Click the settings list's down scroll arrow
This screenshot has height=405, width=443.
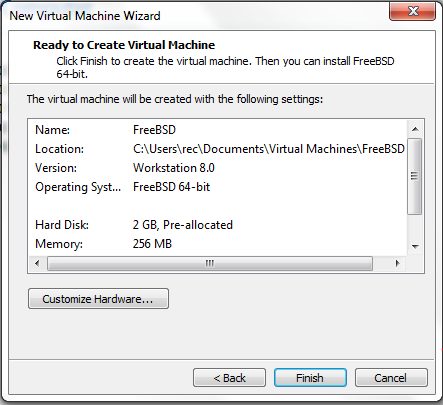point(415,247)
